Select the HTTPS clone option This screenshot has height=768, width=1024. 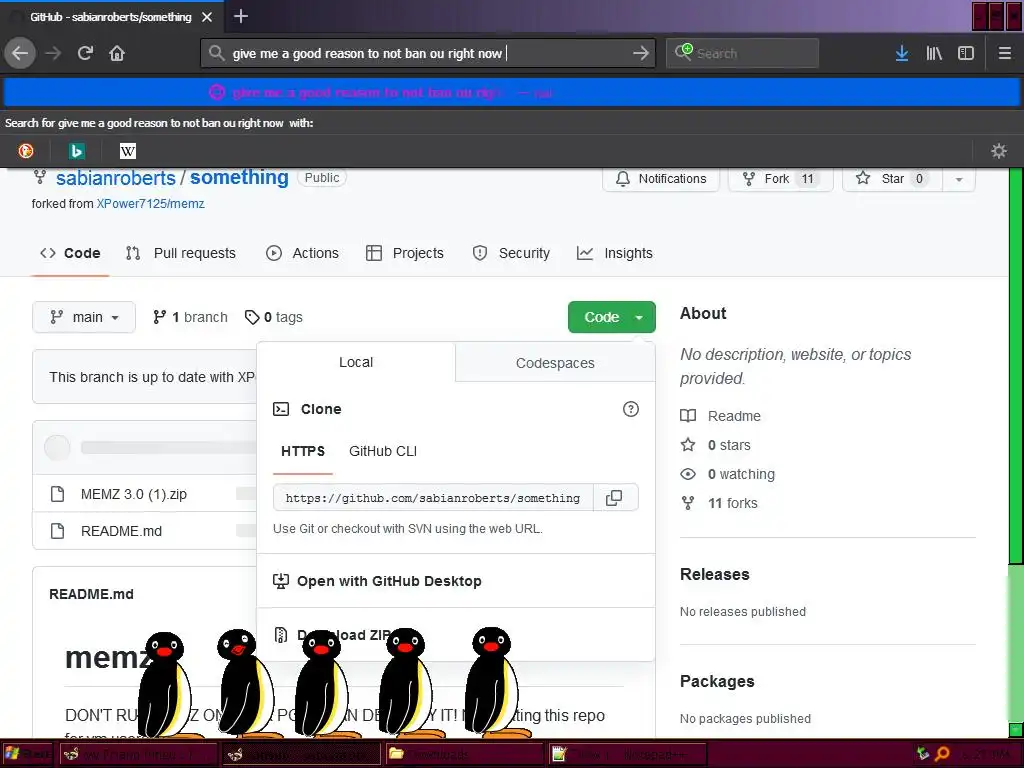[x=303, y=451]
